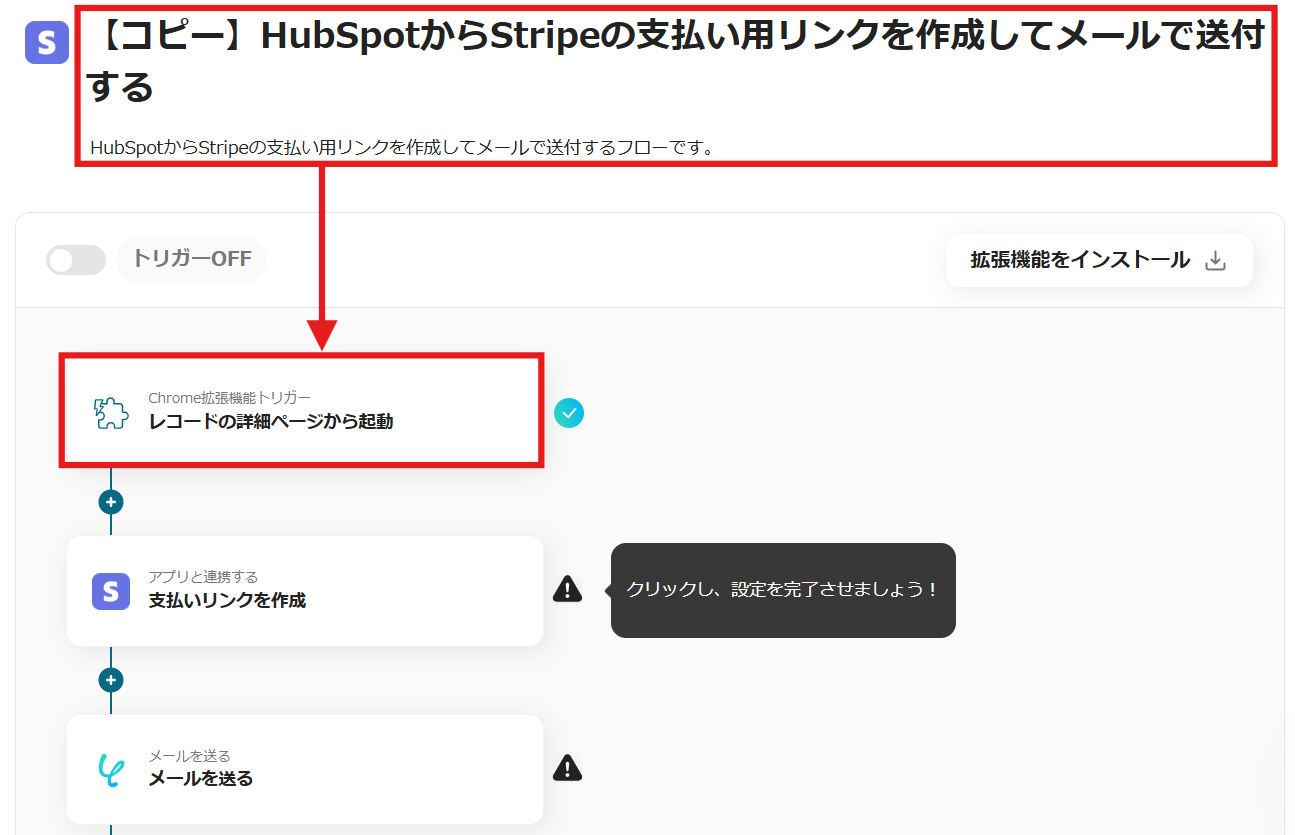Click the warning icon beside メールを送る
Image resolution: width=1295 pixels, height=835 pixels.
click(x=568, y=768)
